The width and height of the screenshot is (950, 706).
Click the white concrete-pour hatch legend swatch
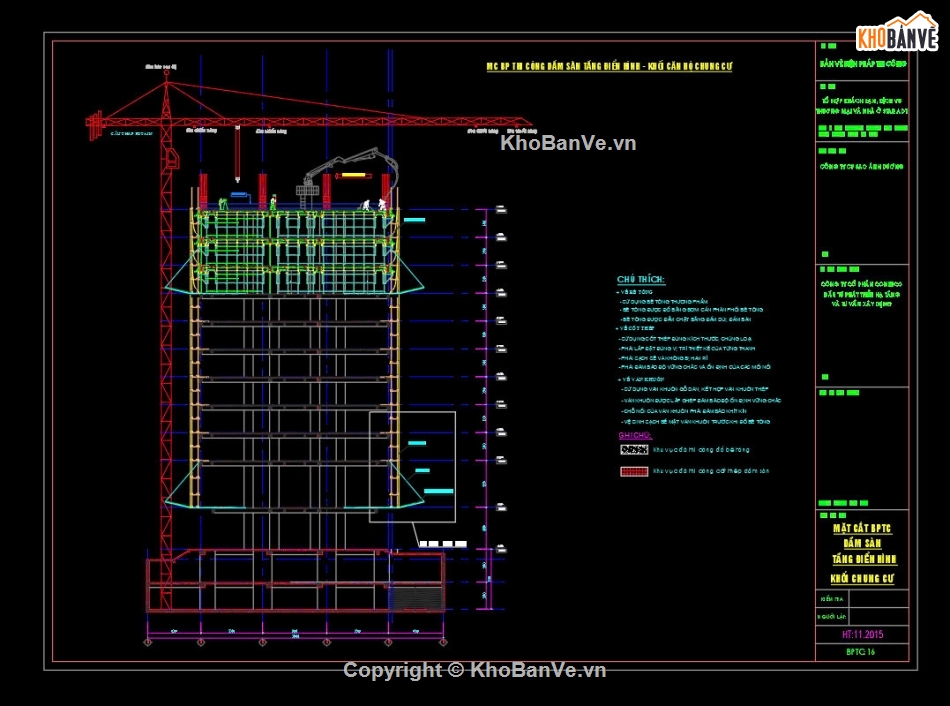634,450
